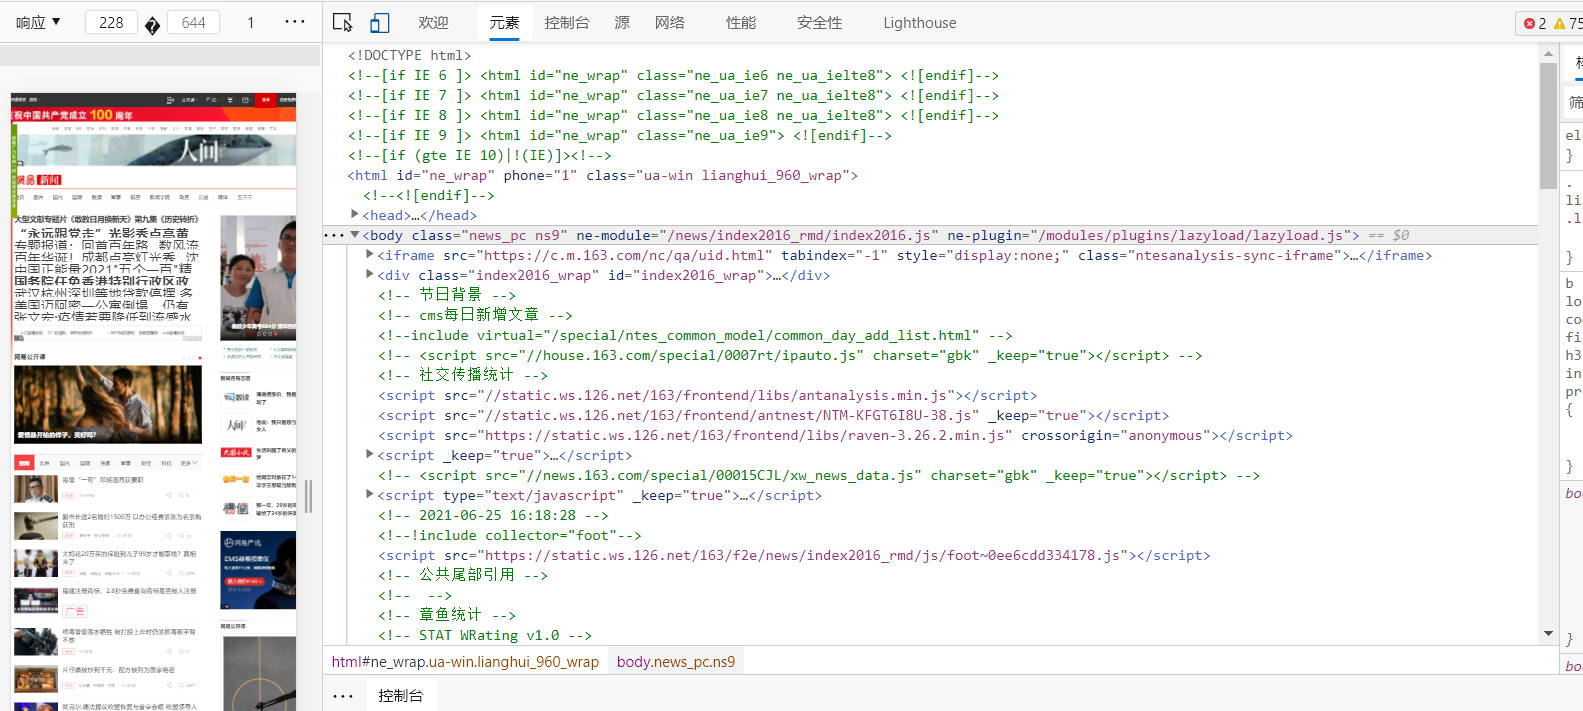This screenshot has height=711, width=1583.
Task: Open the 性能 tab
Action: click(741, 22)
